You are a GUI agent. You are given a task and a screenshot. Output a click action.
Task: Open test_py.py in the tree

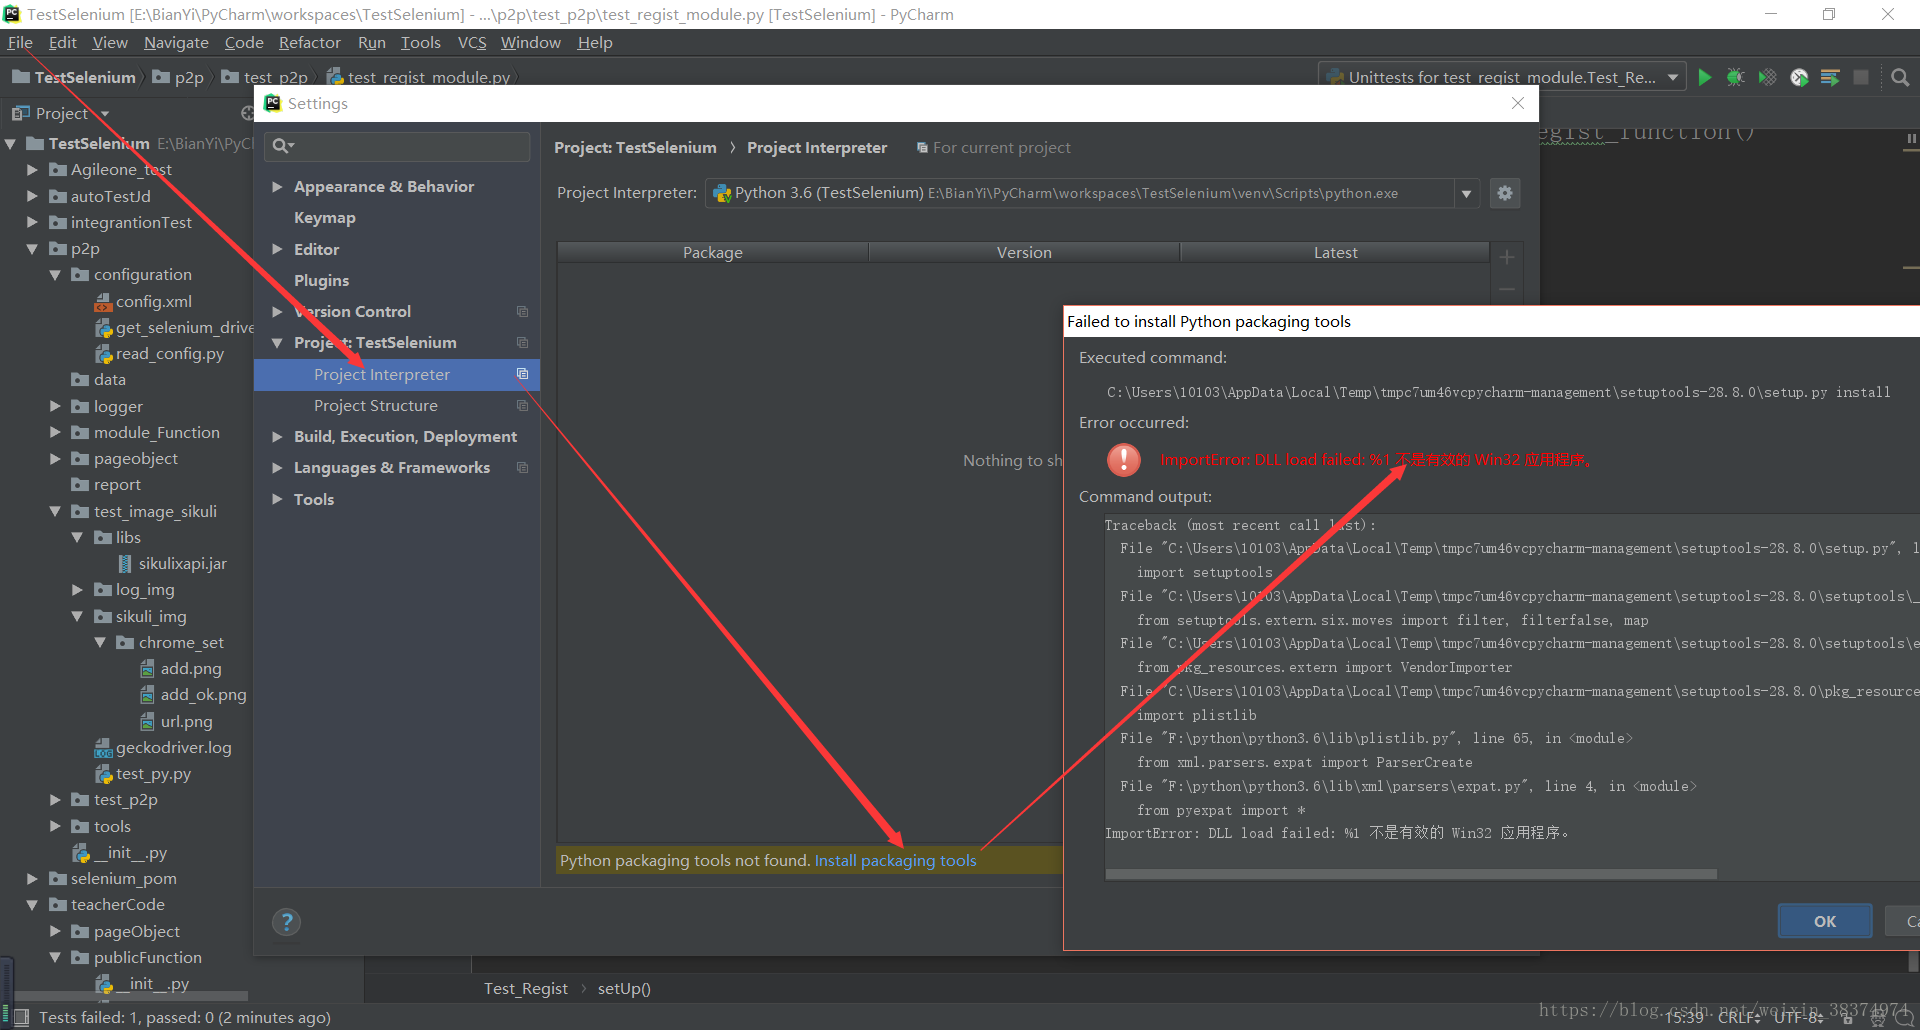pos(153,773)
